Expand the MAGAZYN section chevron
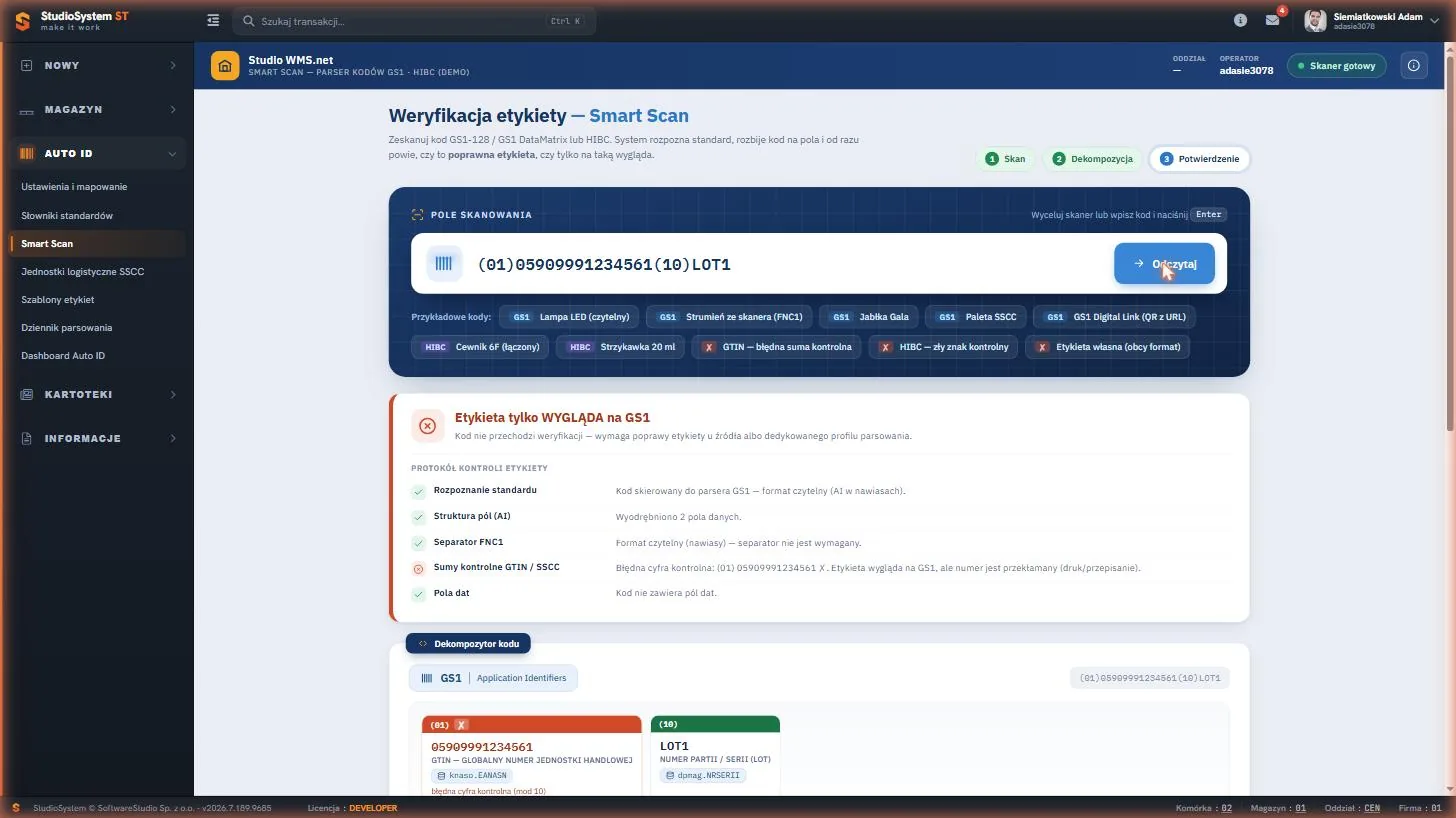This screenshot has height=818, width=1456. point(173,110)
